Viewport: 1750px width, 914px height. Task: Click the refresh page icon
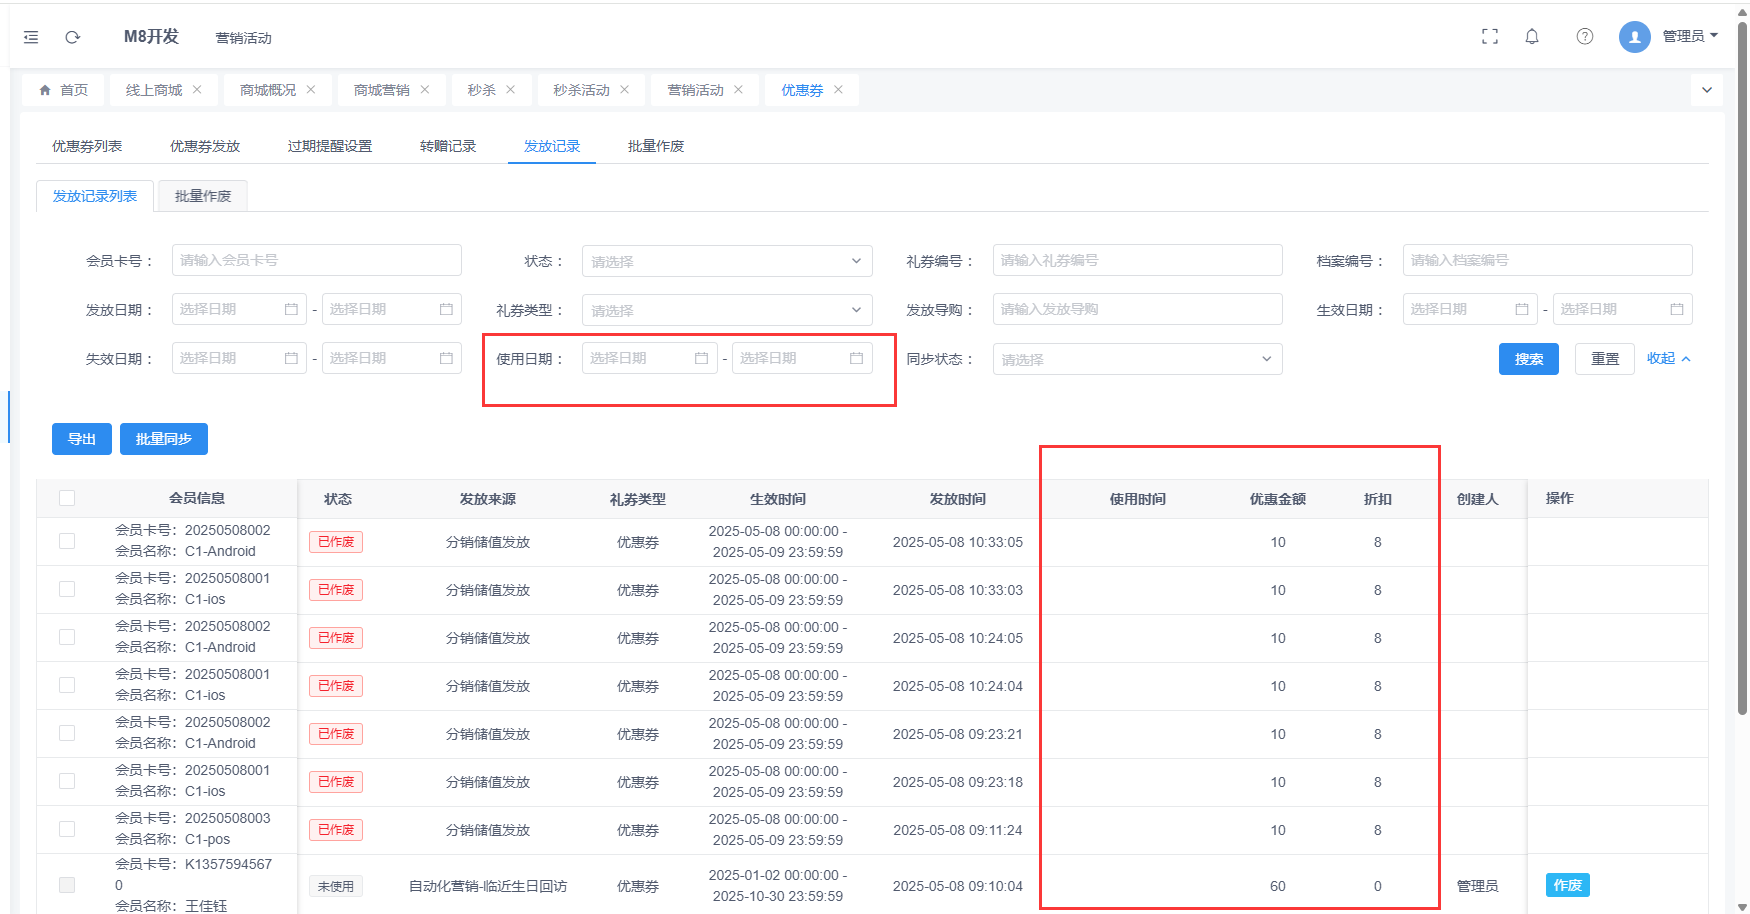[72, 37]
